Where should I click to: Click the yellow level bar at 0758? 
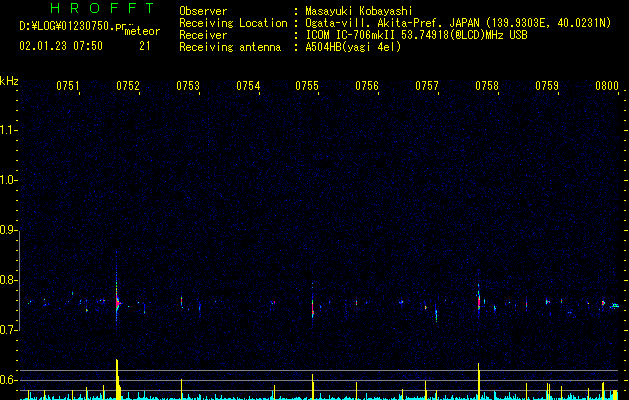click(479, 381)
